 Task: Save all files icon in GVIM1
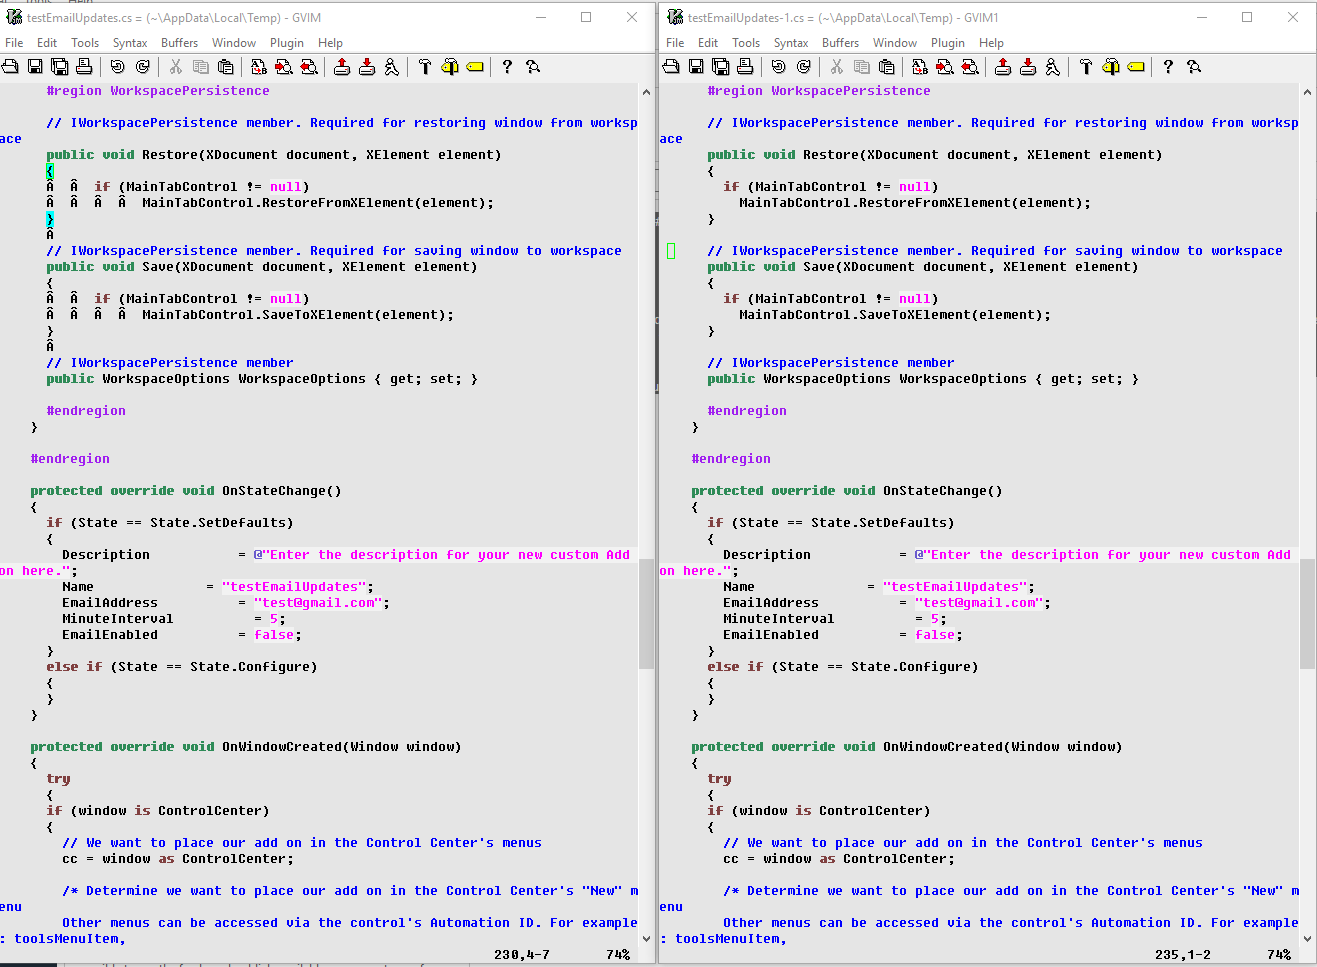pyautogui.click(x=721, y=67)
